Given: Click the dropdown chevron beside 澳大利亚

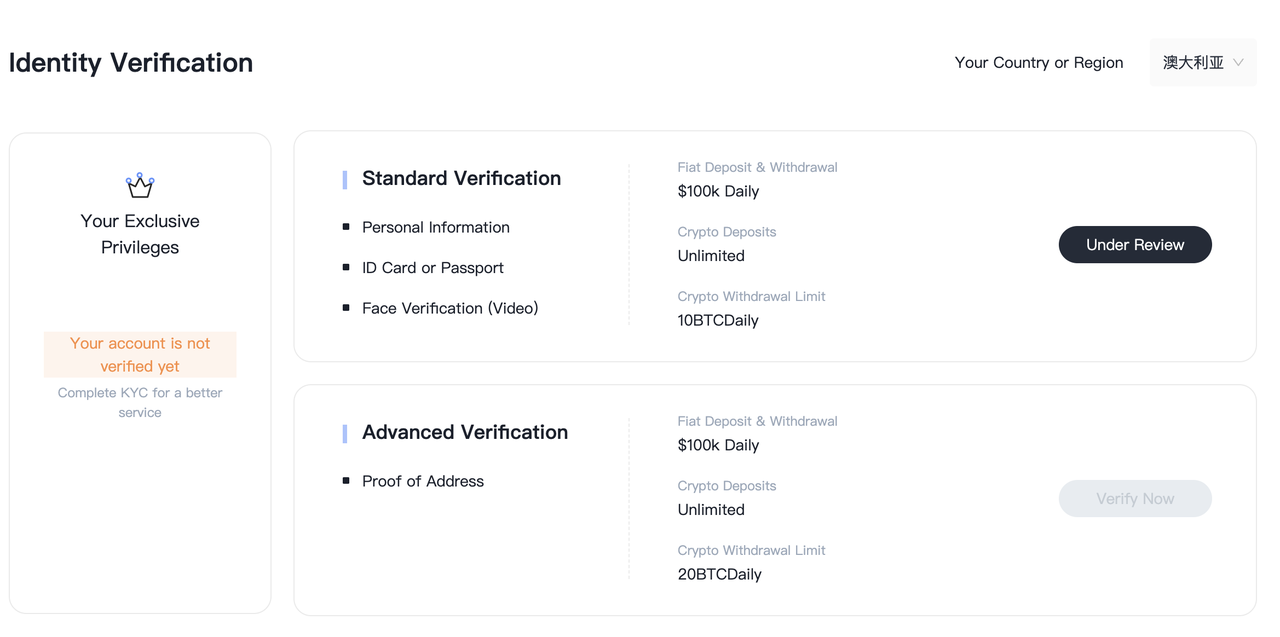Looking at the screenshot, I should tap(1239, 62).
